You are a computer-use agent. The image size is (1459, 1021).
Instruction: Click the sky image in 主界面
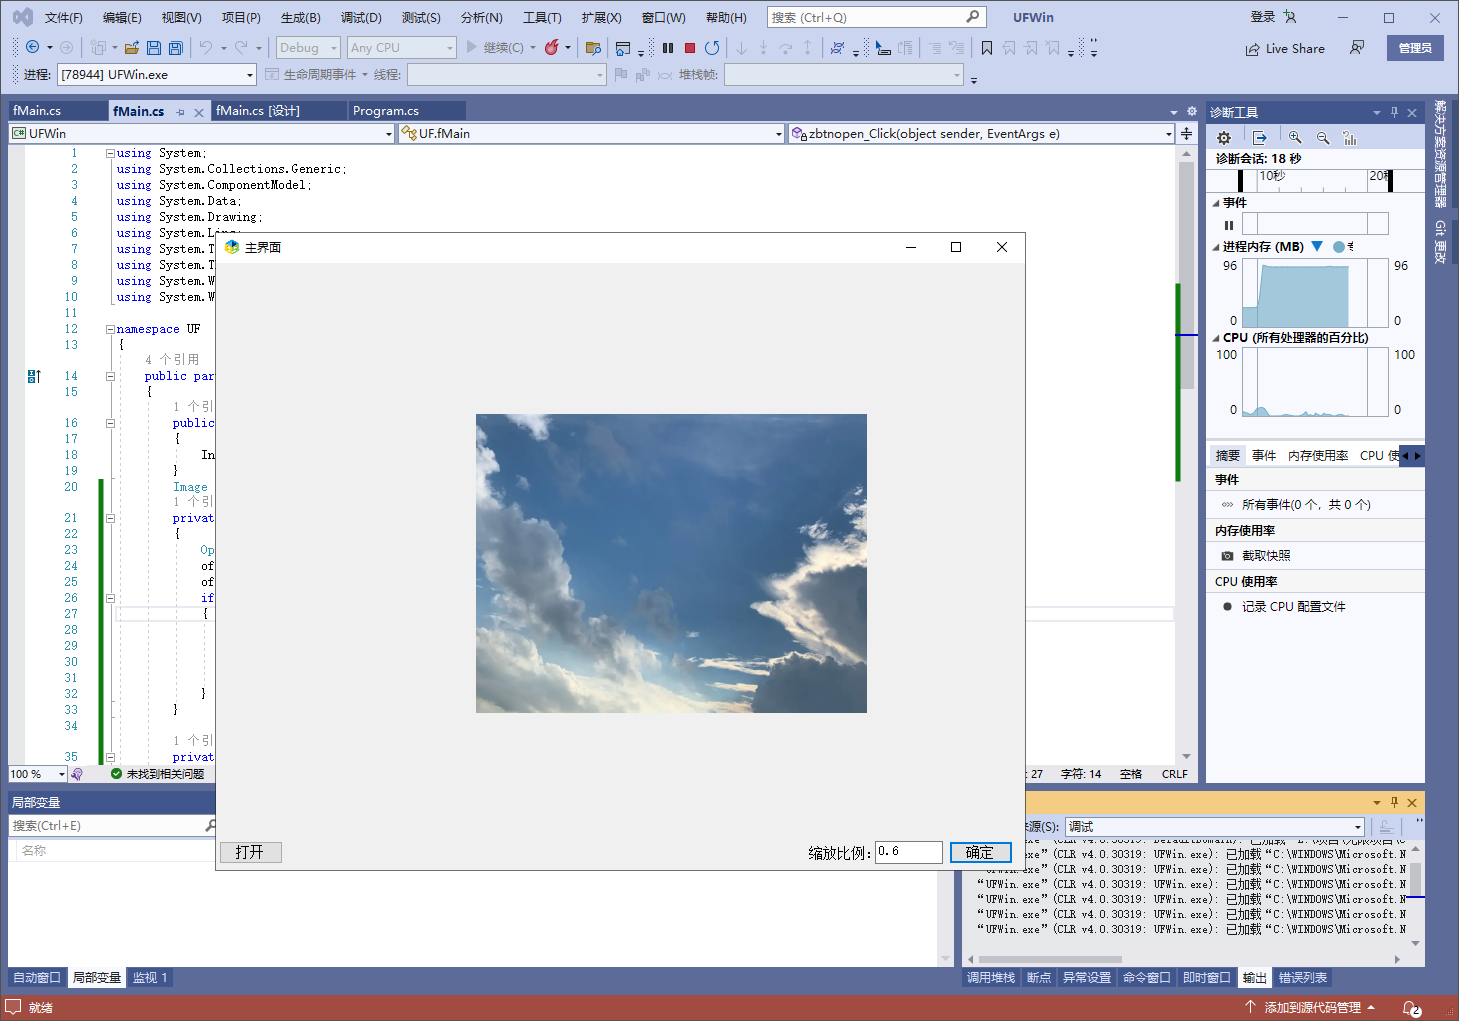click(671, 563)
